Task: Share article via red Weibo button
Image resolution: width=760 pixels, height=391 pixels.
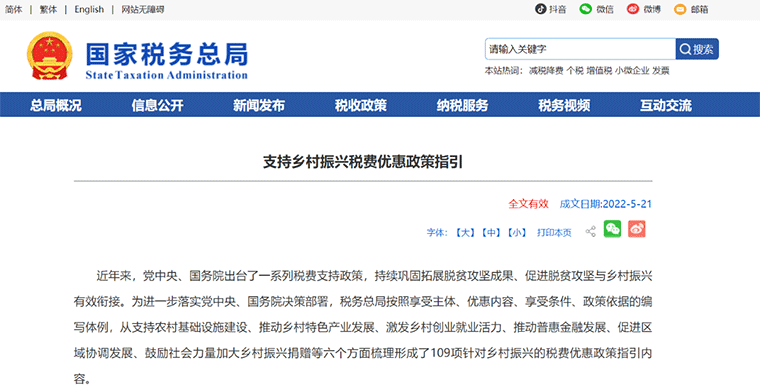Action: pos(637,229)
